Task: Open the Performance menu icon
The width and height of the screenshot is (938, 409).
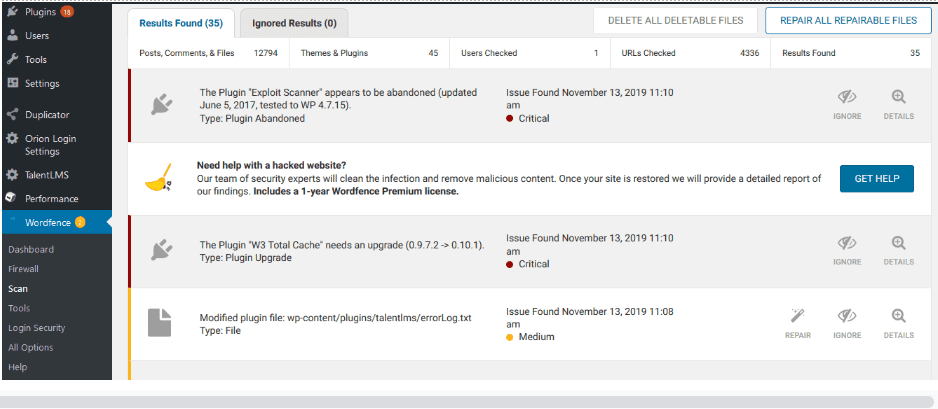Action: coord(11,198)
